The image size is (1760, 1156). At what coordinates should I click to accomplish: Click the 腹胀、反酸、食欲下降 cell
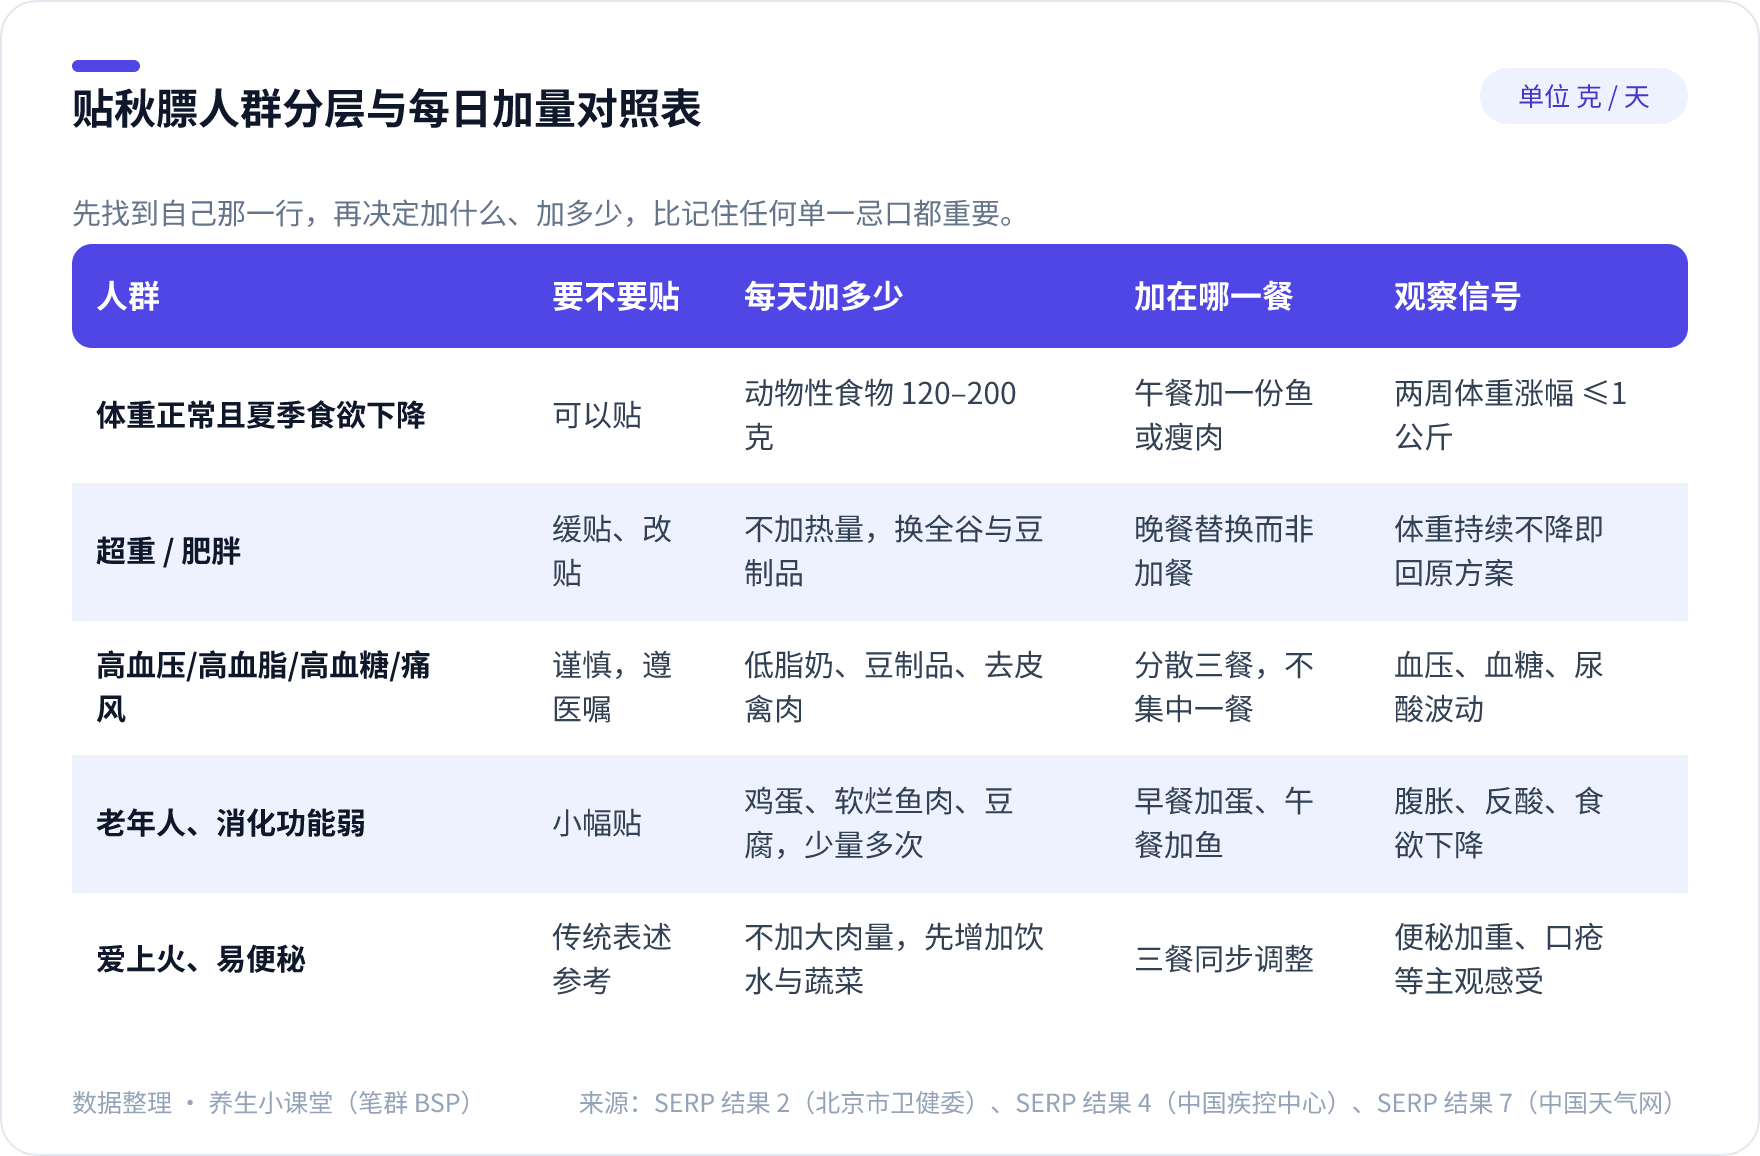click(1499, 823)
